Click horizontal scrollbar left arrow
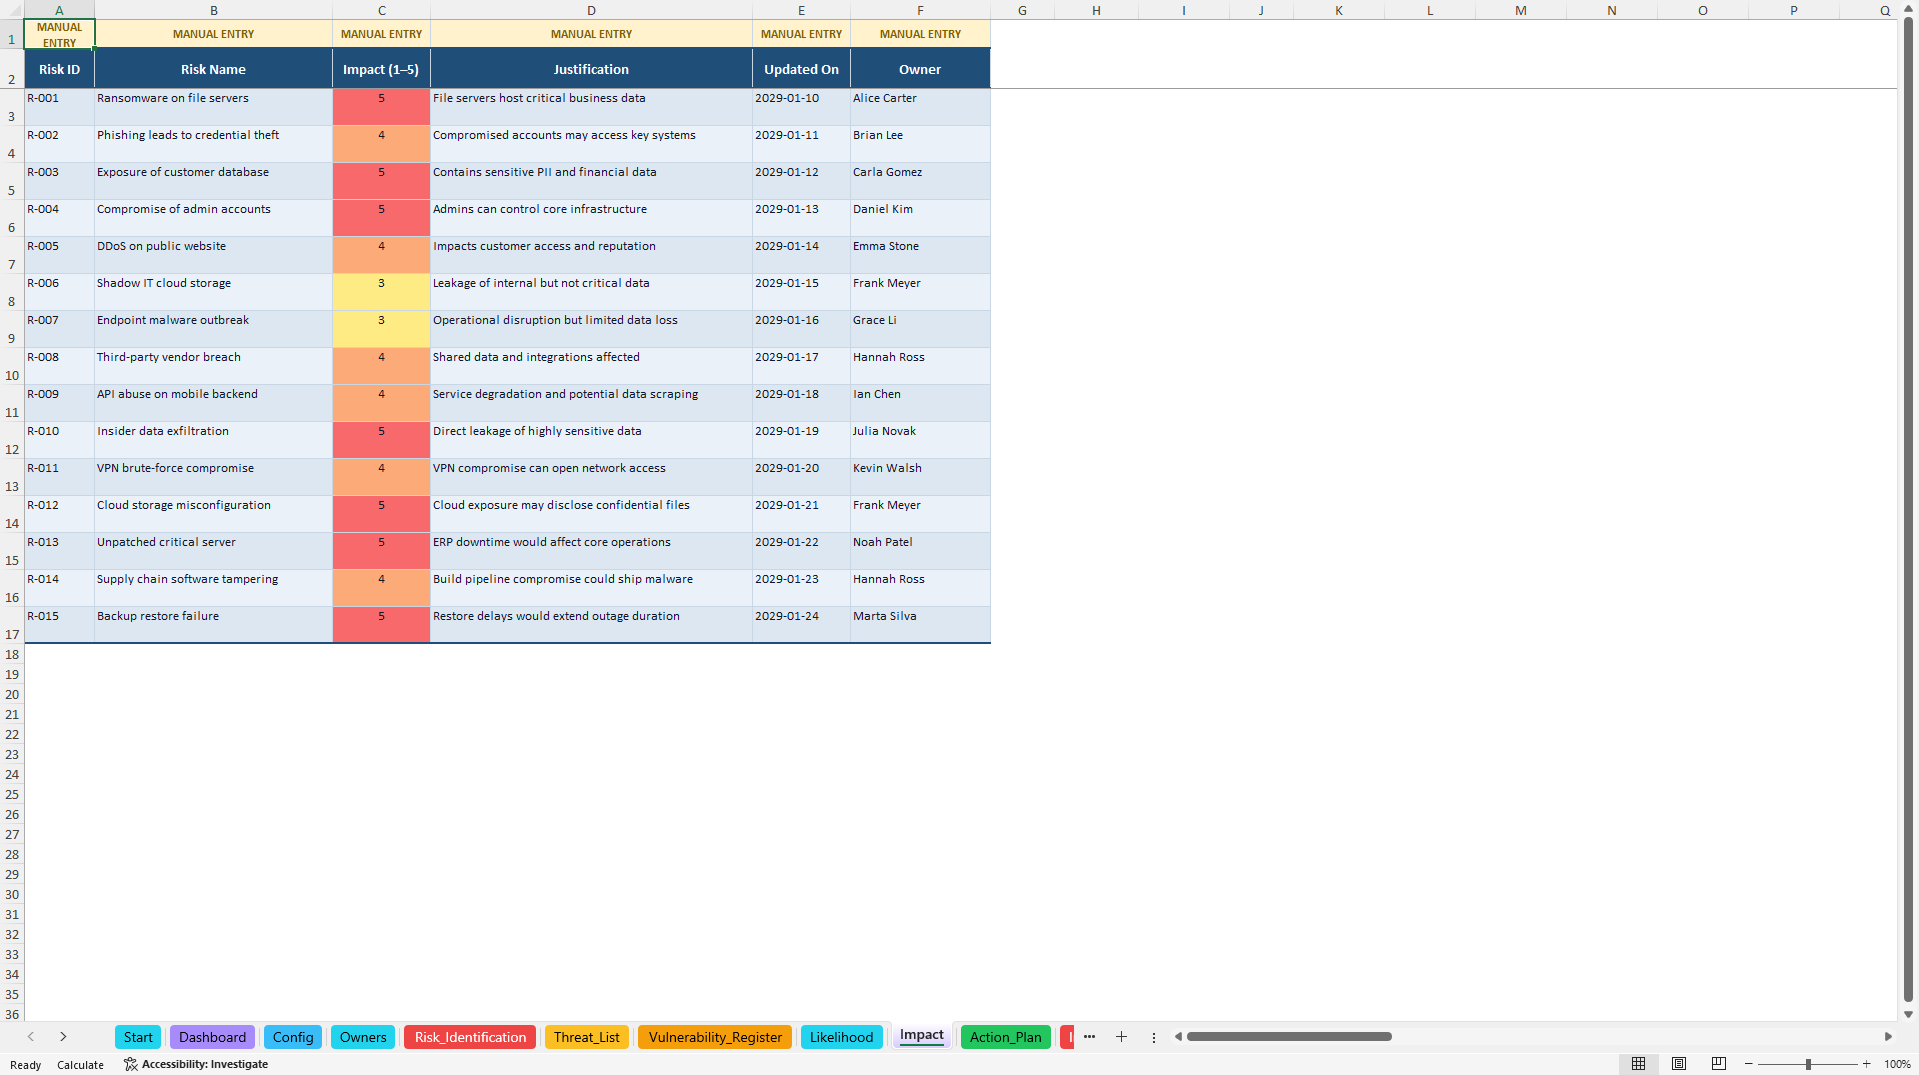1919x1075 pixels. (x=1178, y=1037)
